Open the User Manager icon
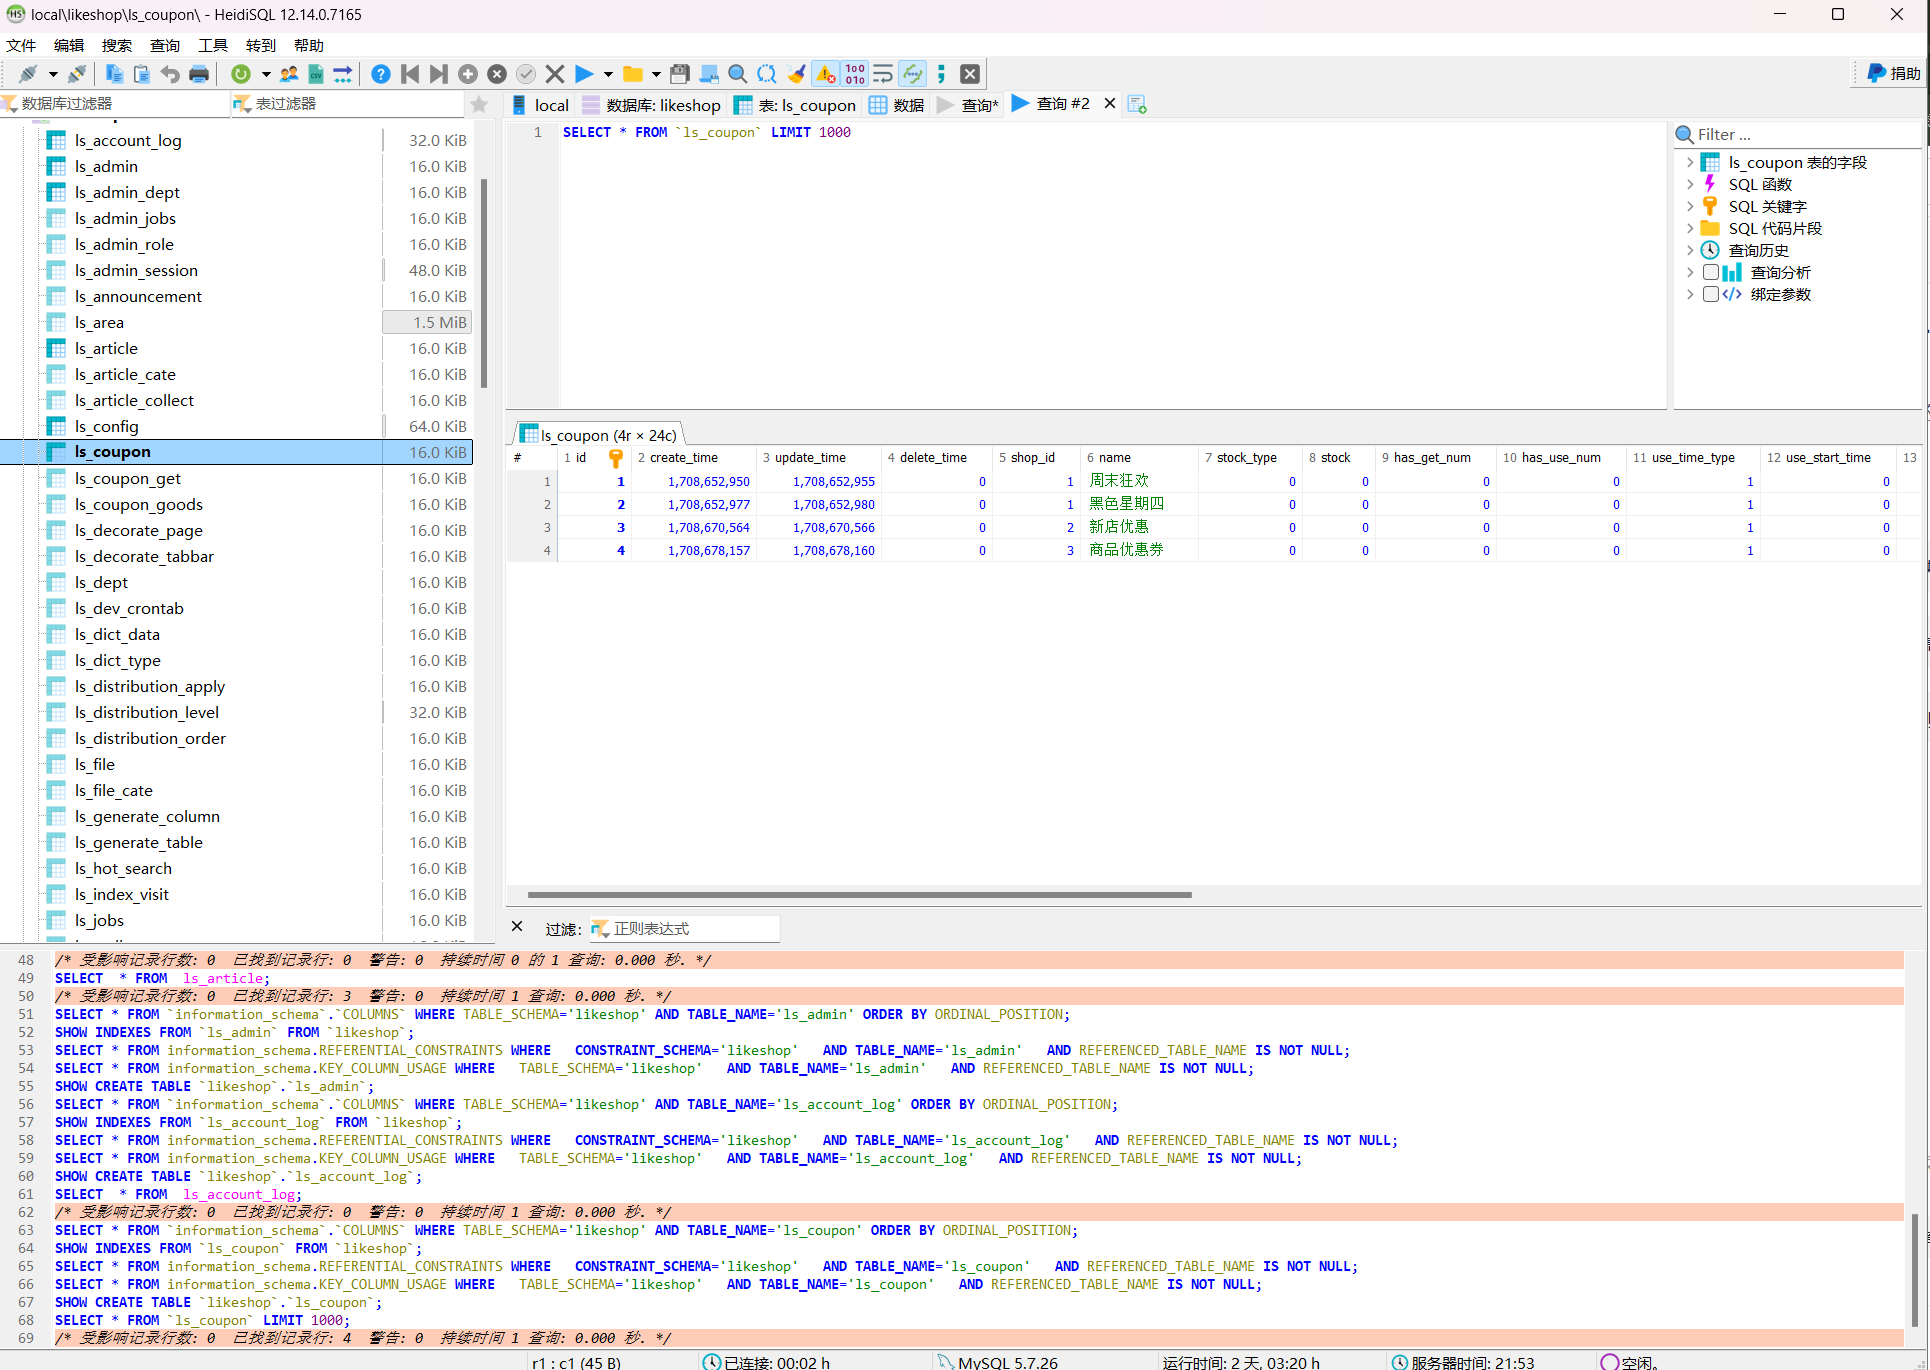 [289, 74]
